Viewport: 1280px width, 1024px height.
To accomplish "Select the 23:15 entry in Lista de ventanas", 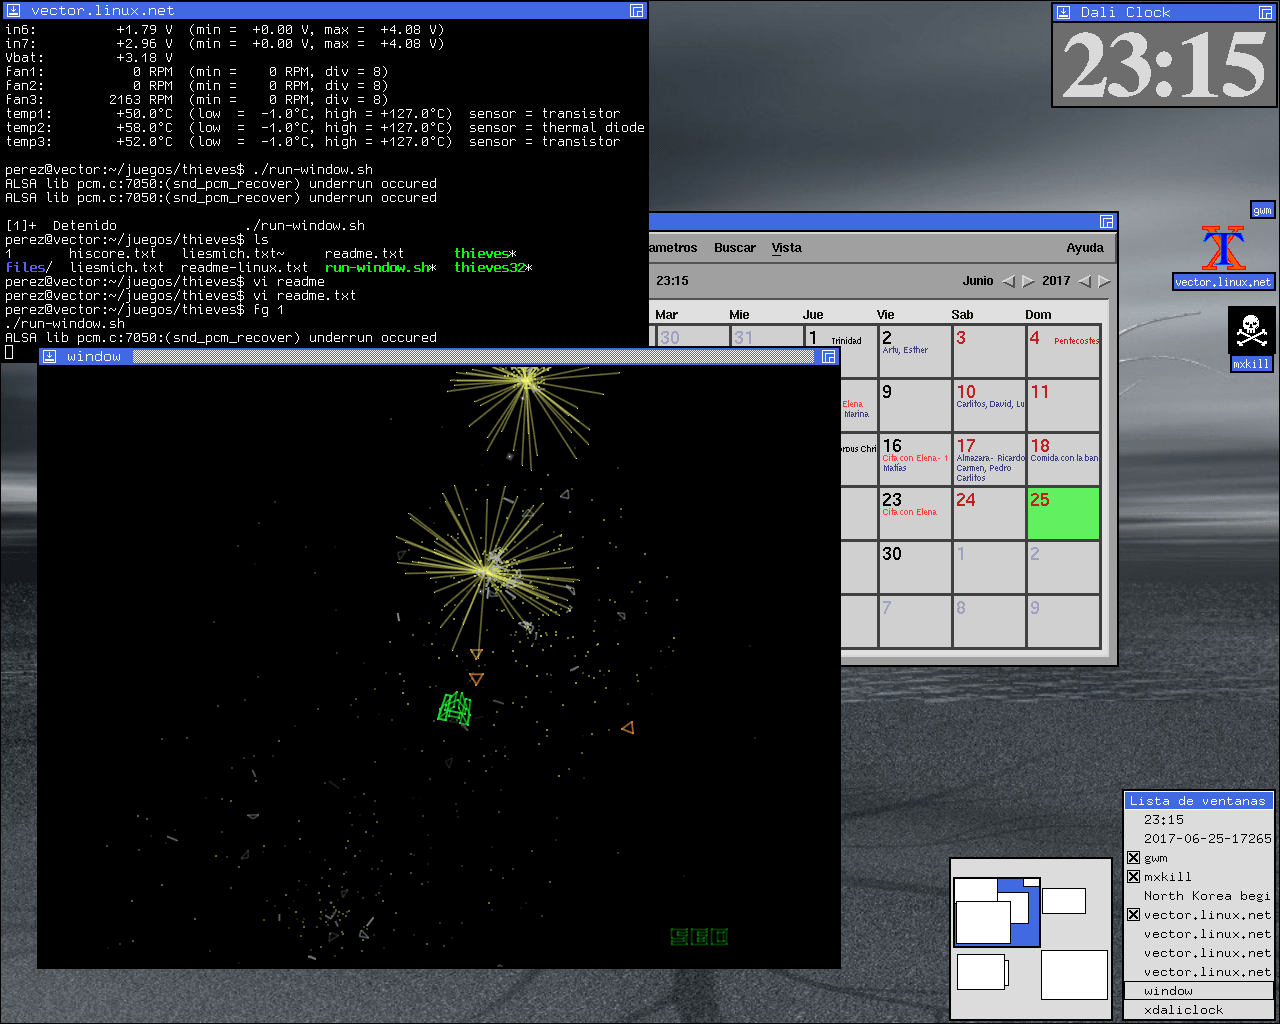I will (x=1199, y=820).
